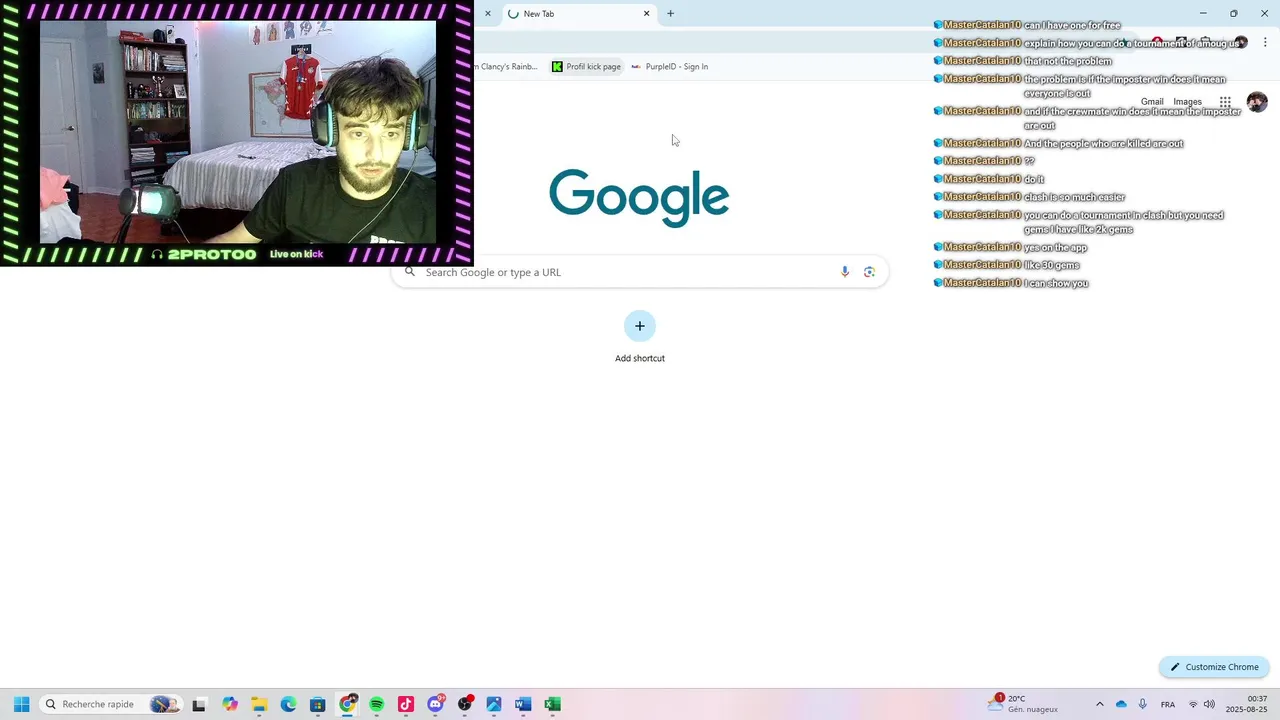The width and height of the screenshot is (1280, 720).
Task: Click chat message "yes on the app"
Action: (x=1055, y=247)
